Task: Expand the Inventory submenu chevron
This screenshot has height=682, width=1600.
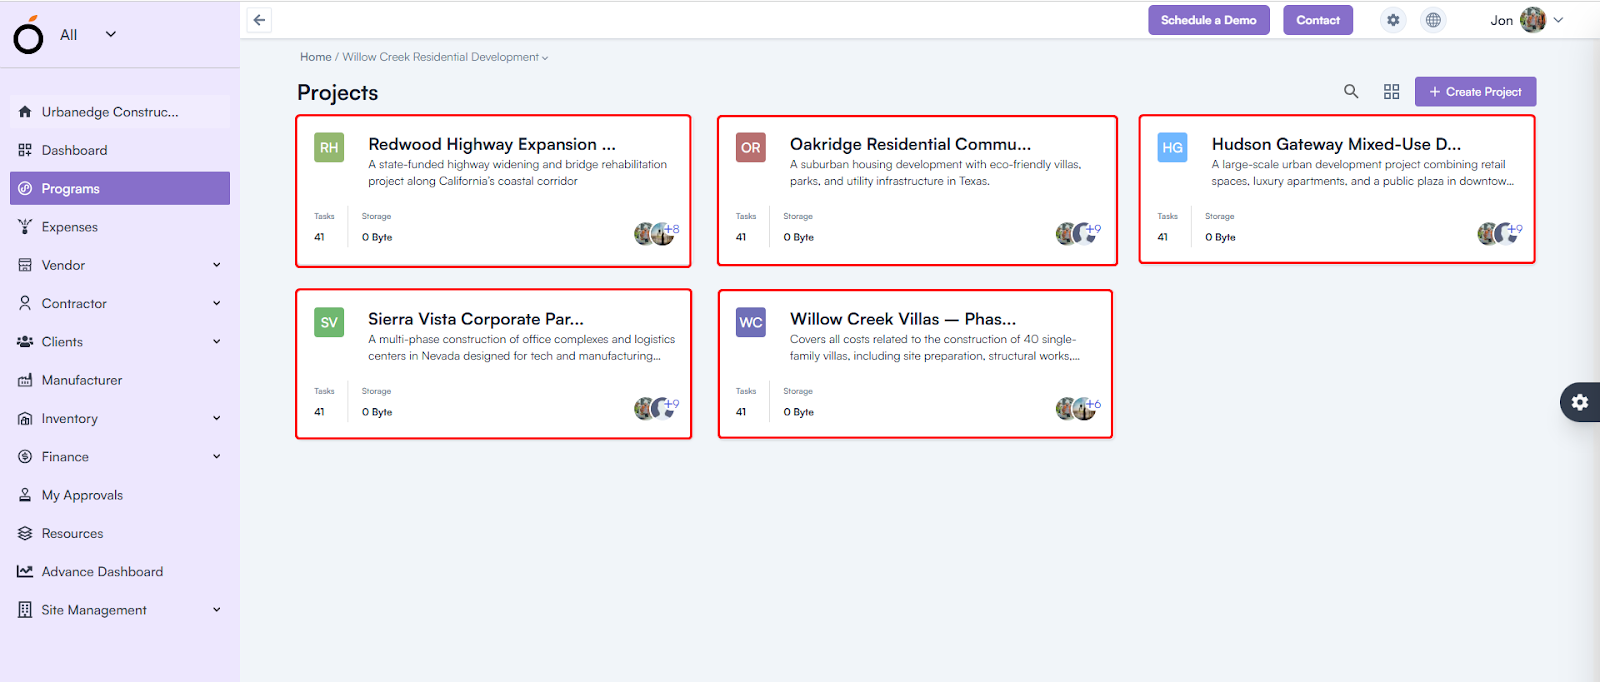Action: point(217,418)
